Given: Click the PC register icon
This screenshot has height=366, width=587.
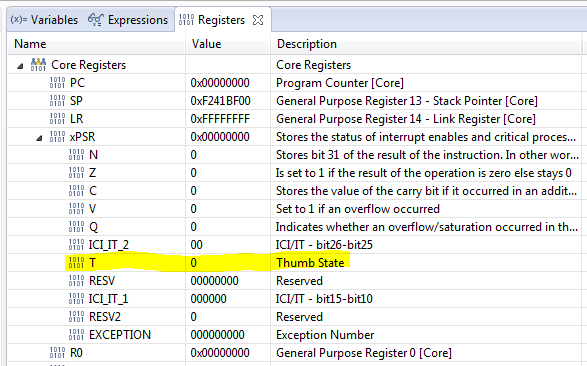Looking at the screenshot, I should (57, 83).
